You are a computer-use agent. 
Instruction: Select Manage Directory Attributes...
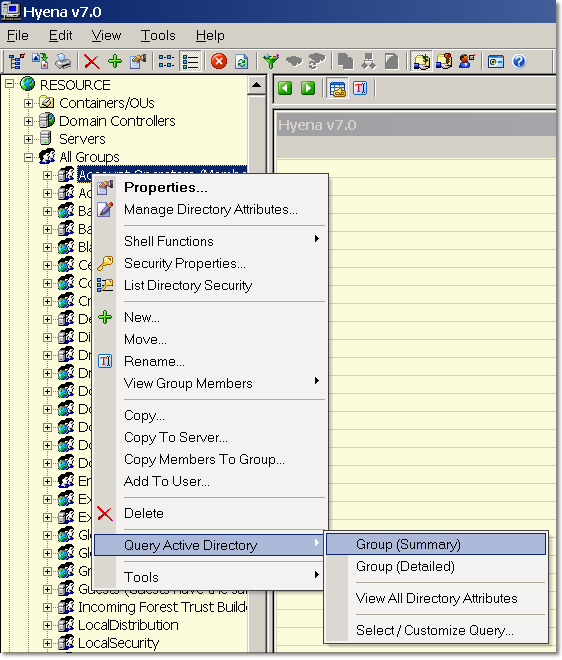click(x=210, y=209)
